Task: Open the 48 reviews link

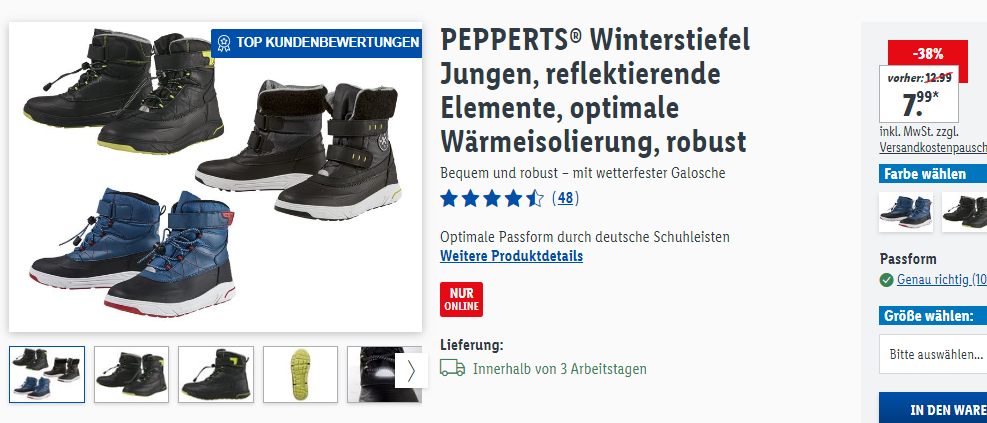Action: coord(565,198)
